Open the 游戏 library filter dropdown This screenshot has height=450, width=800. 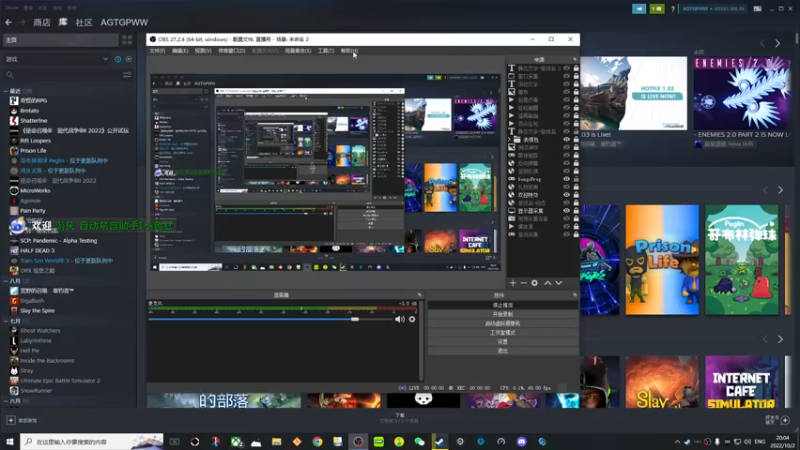[x=56, y=59]
